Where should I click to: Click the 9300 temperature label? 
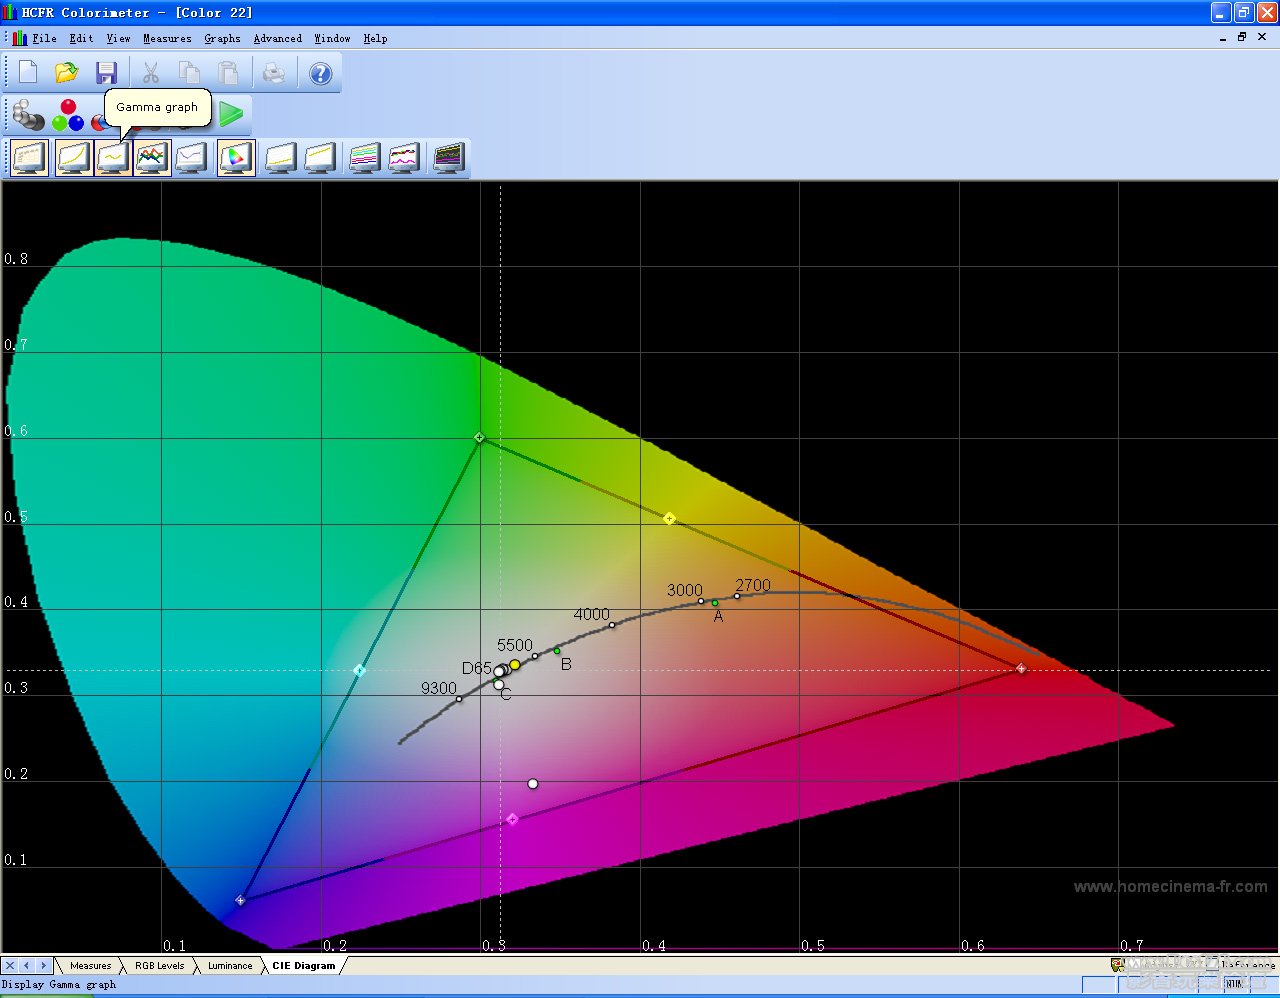438,688
